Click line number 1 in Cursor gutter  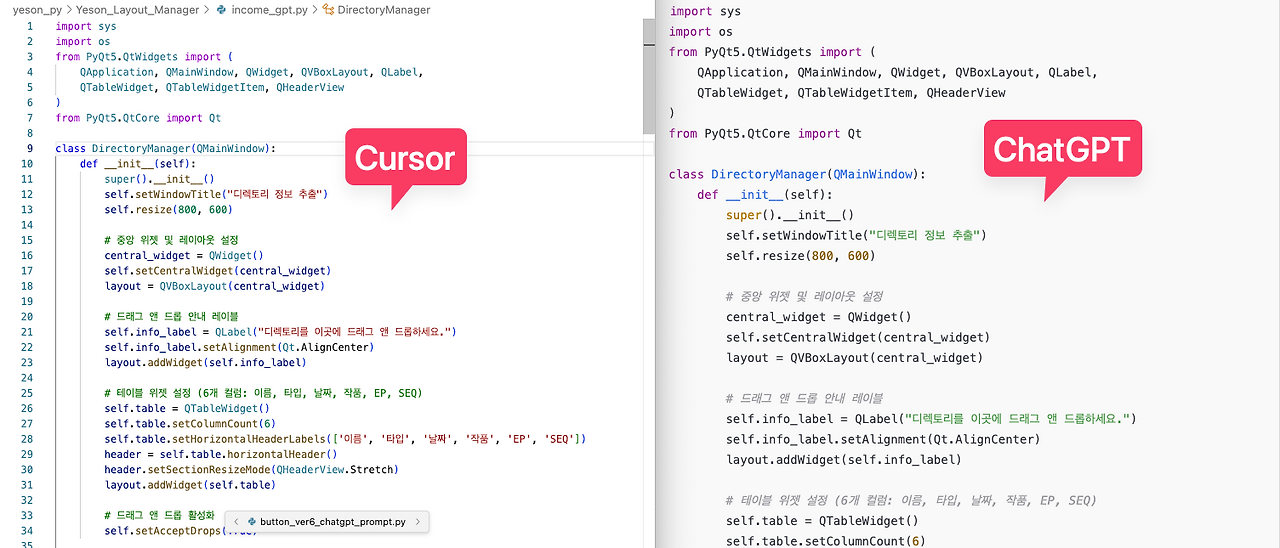click(30, 26)
